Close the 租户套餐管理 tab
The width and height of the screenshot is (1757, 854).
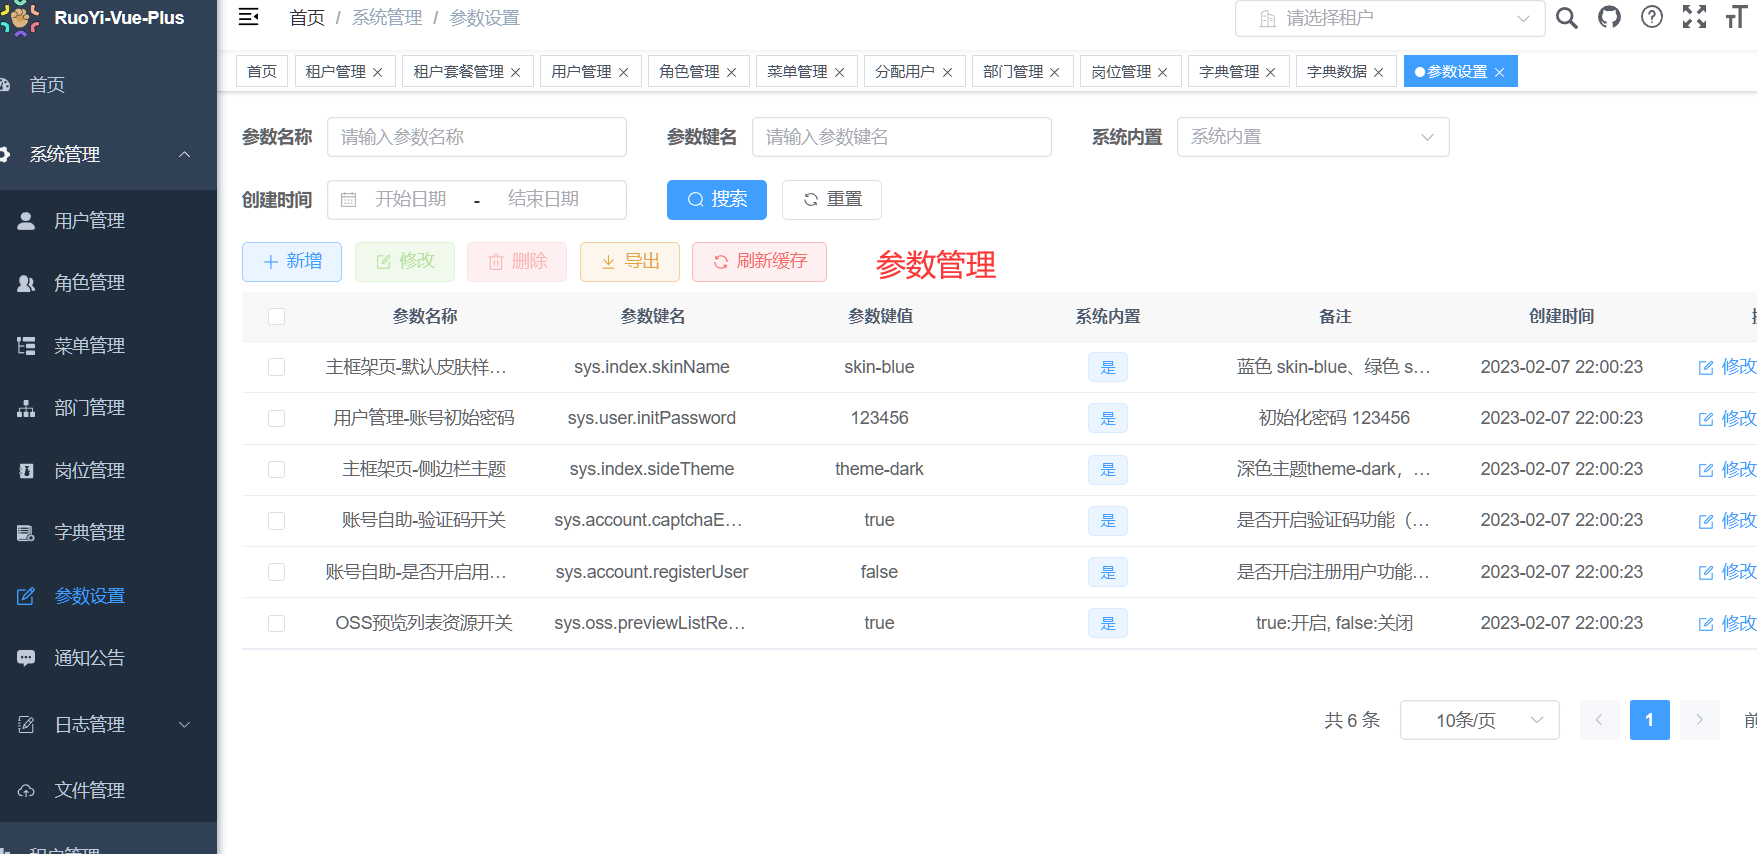click(x=515, y=72)
